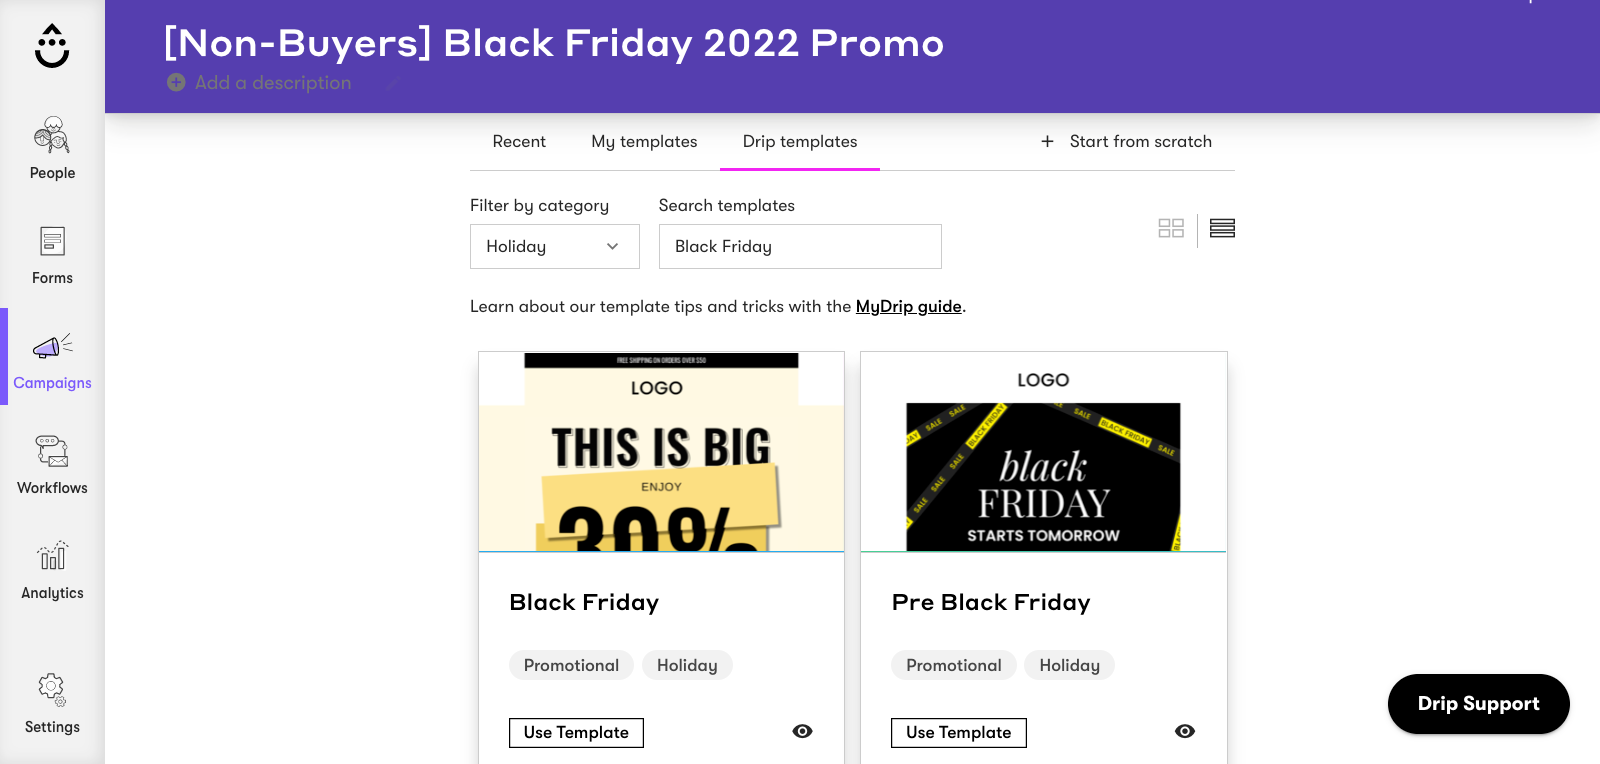Open Settings gear icon
The image size is (1600, 764).
click(x=52, y=689)
